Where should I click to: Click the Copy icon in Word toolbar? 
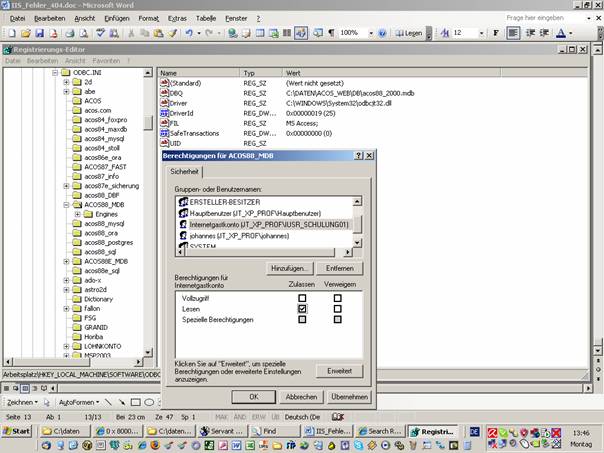click(x=144, y=33)
